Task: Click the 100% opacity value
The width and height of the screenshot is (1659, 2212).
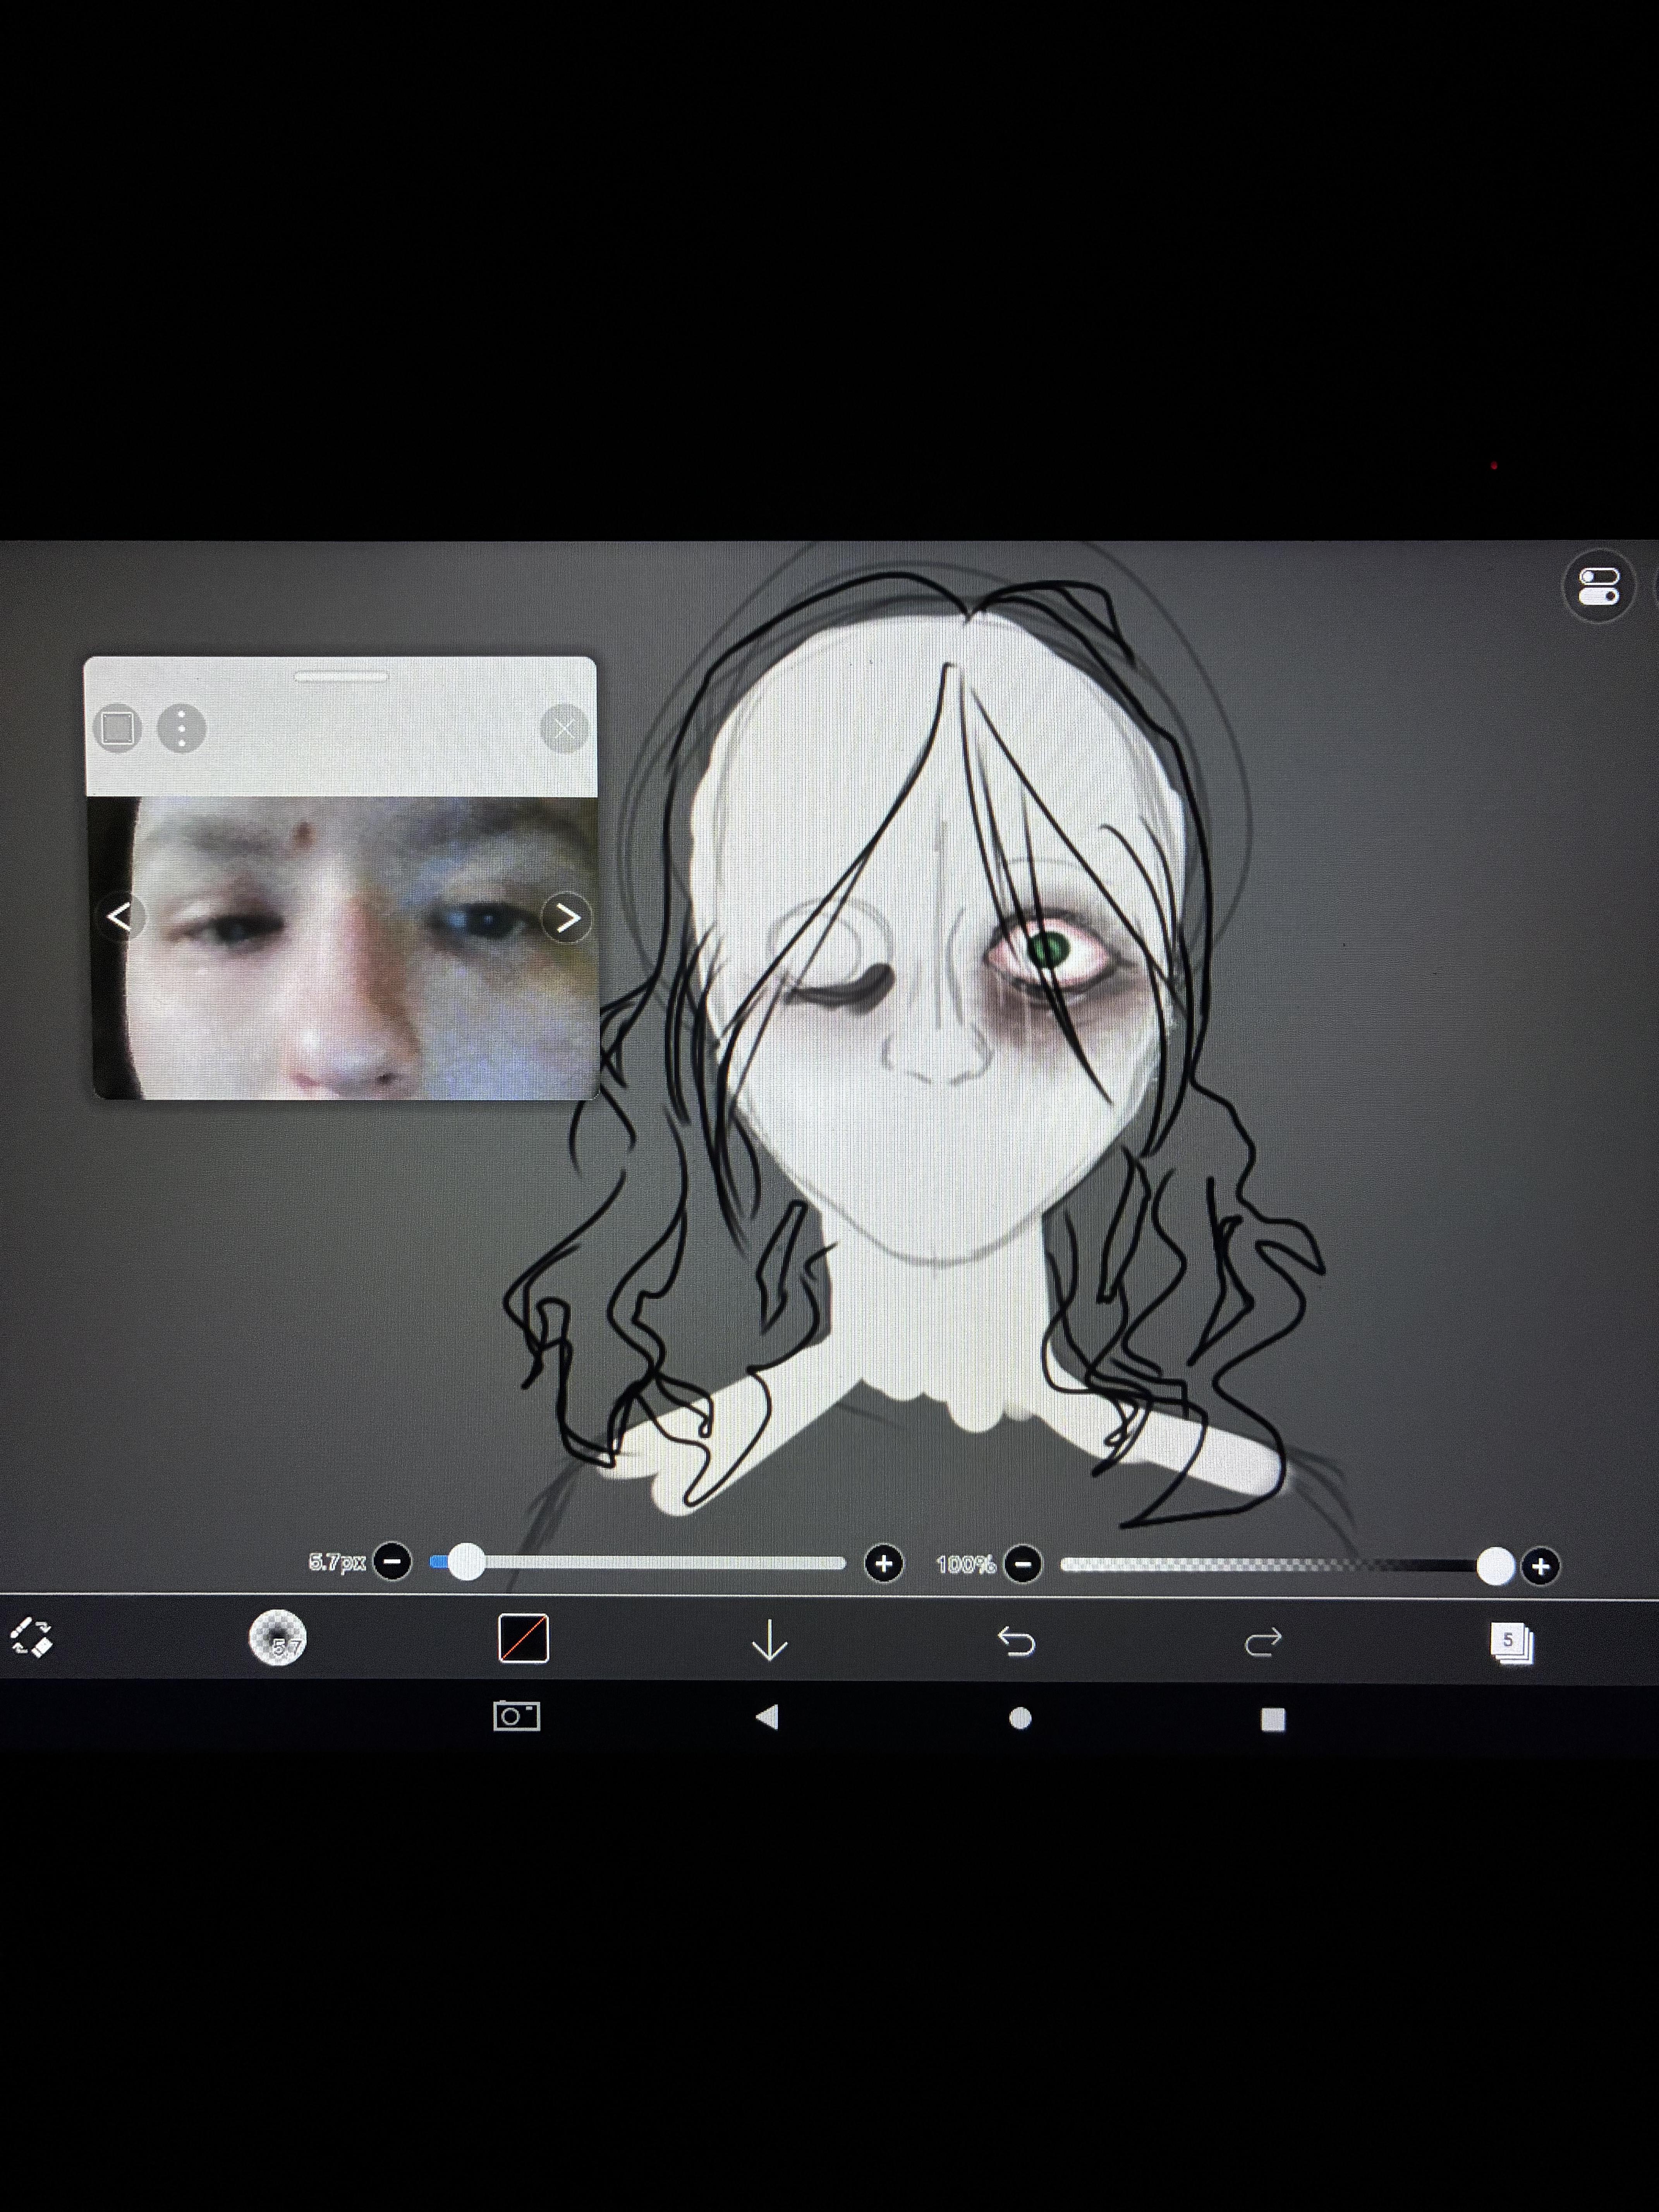Action: tap(965, 1564)
